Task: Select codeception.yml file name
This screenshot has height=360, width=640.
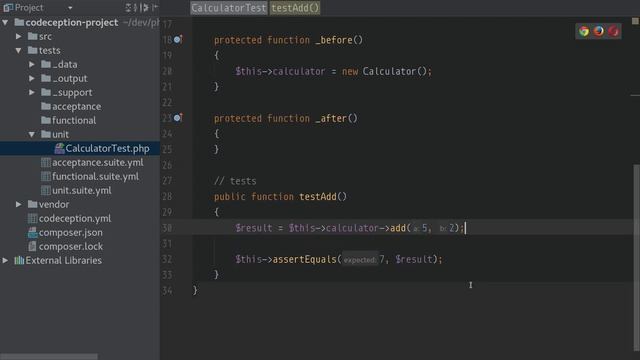Action: tap(75, 218)
